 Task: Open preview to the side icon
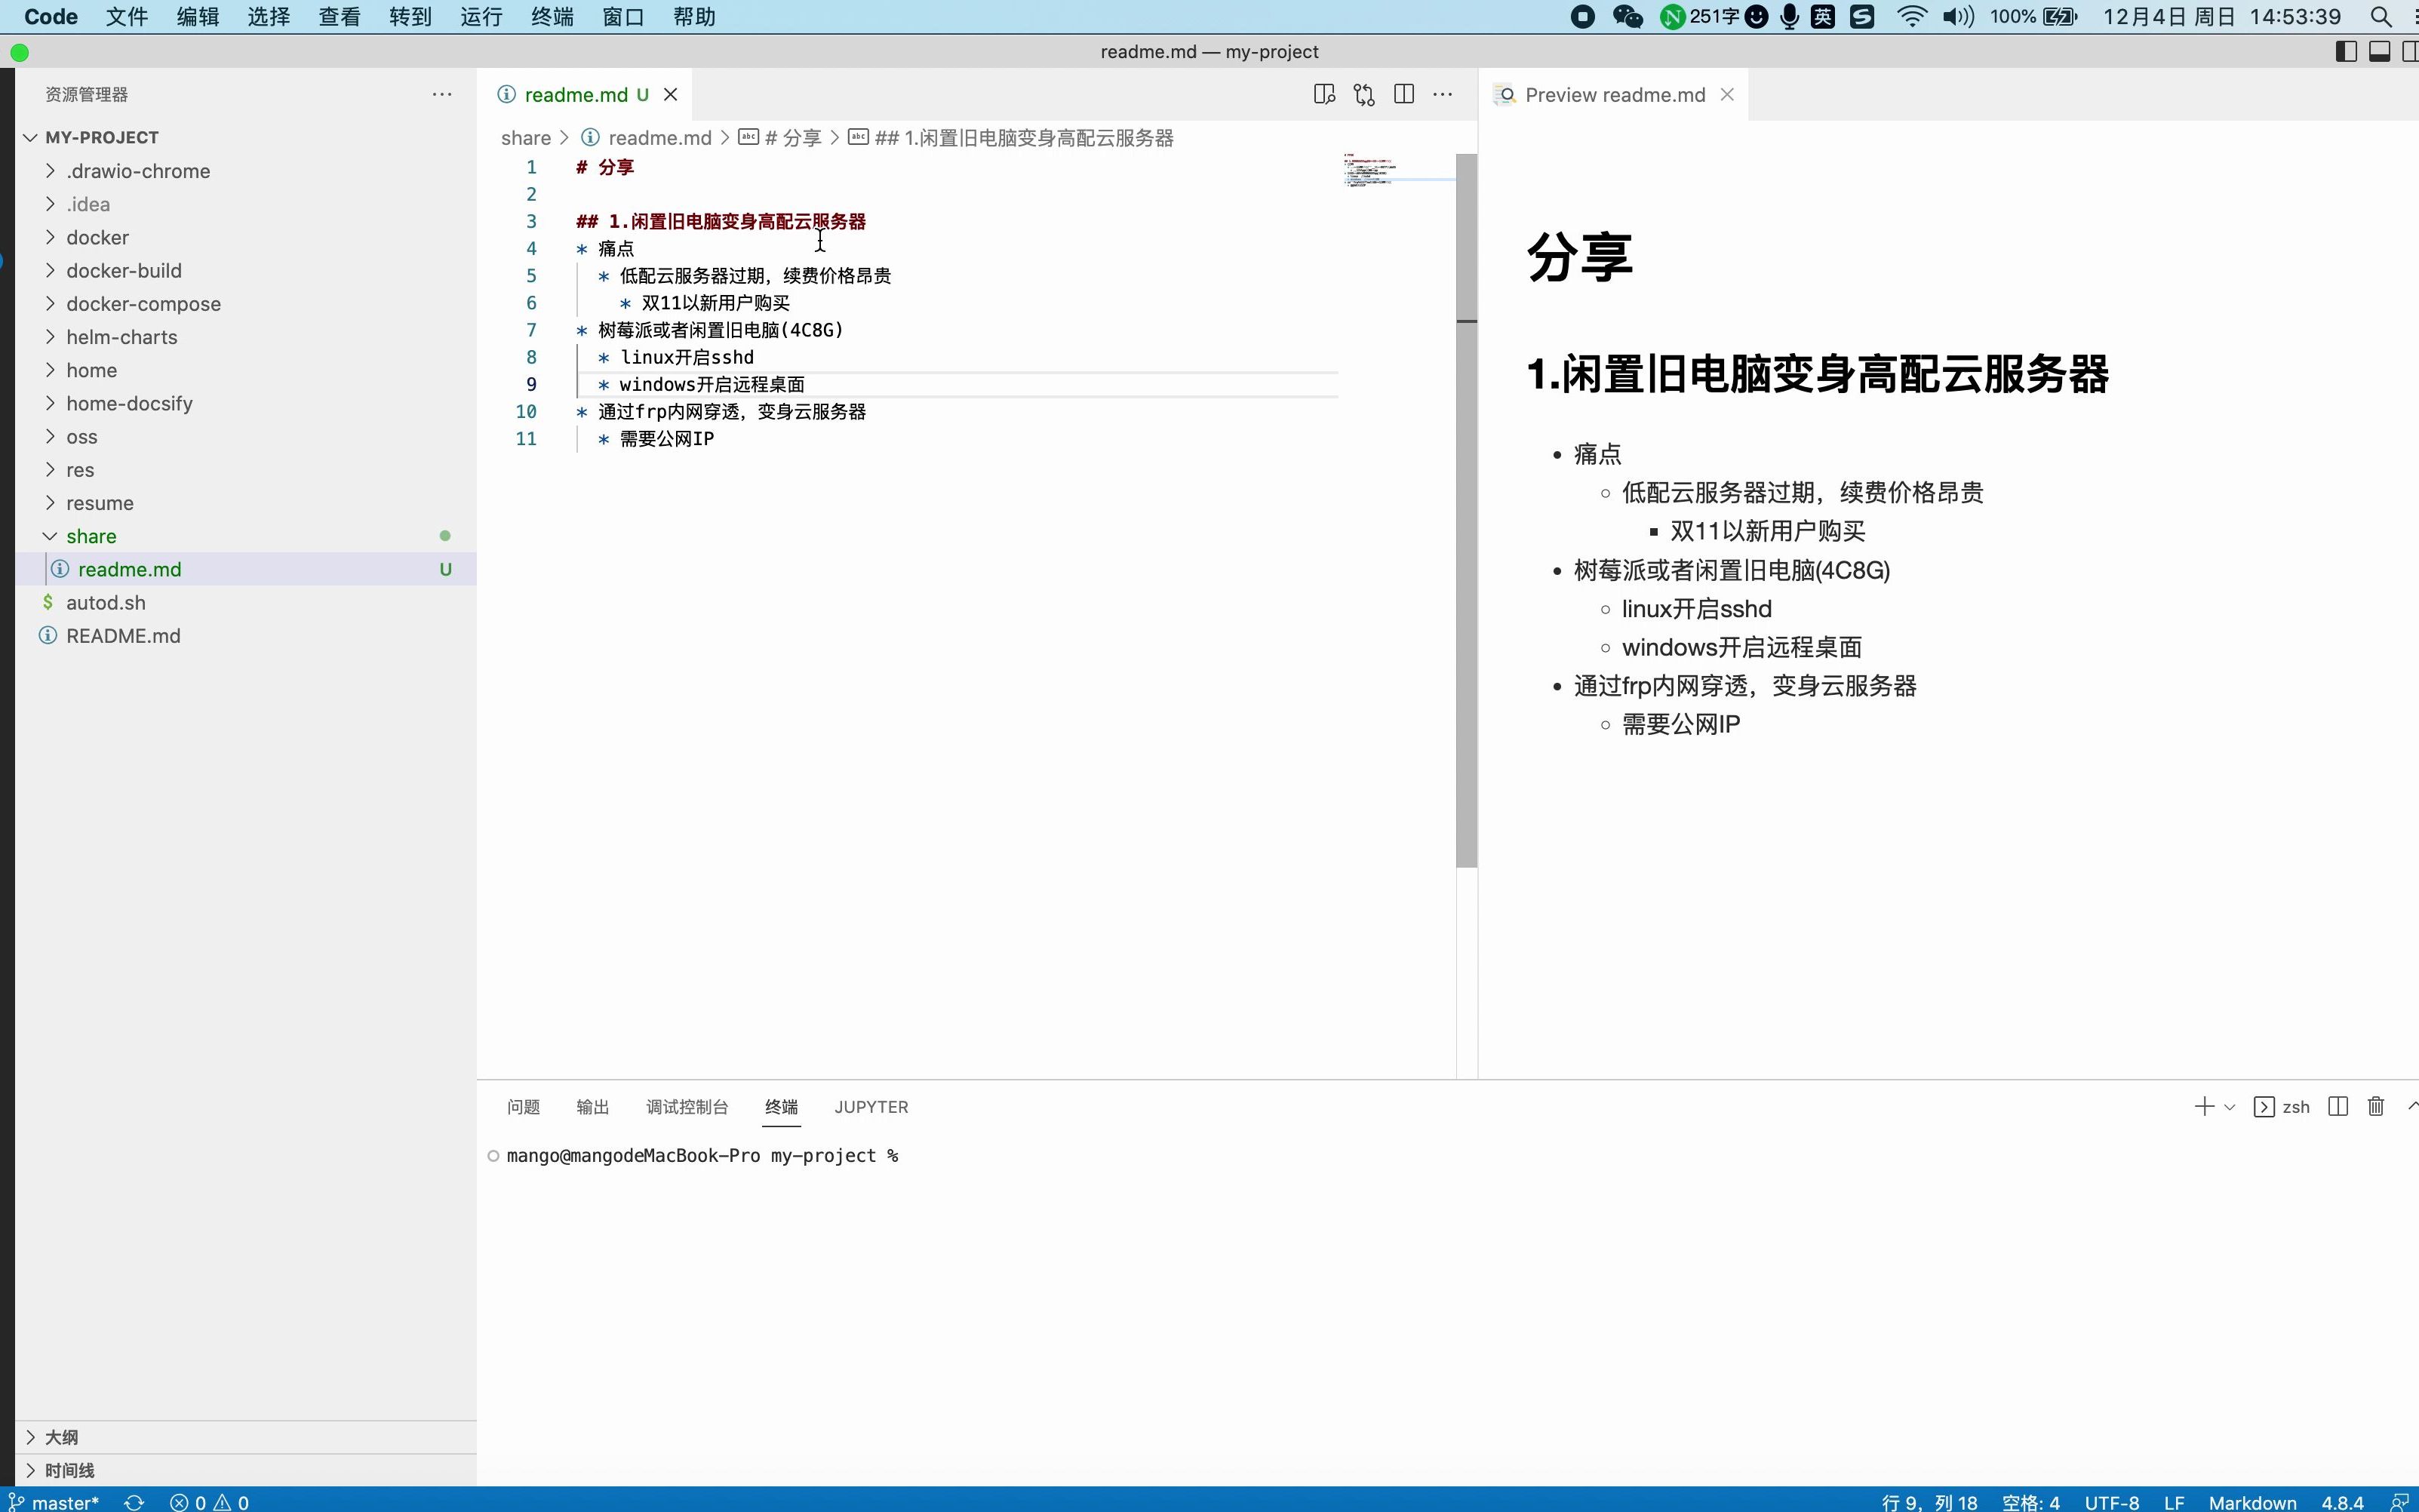click(1324, 94)
